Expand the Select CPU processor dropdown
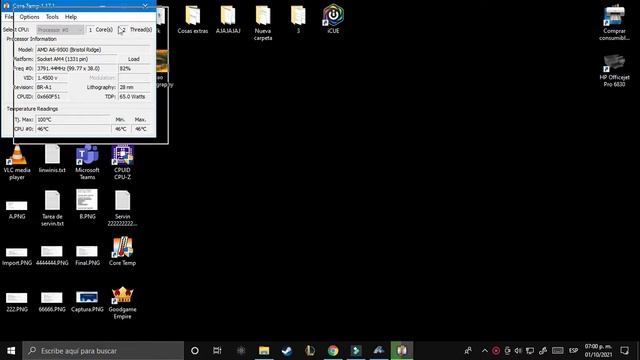Screen dimensions: 640x360 60,30
